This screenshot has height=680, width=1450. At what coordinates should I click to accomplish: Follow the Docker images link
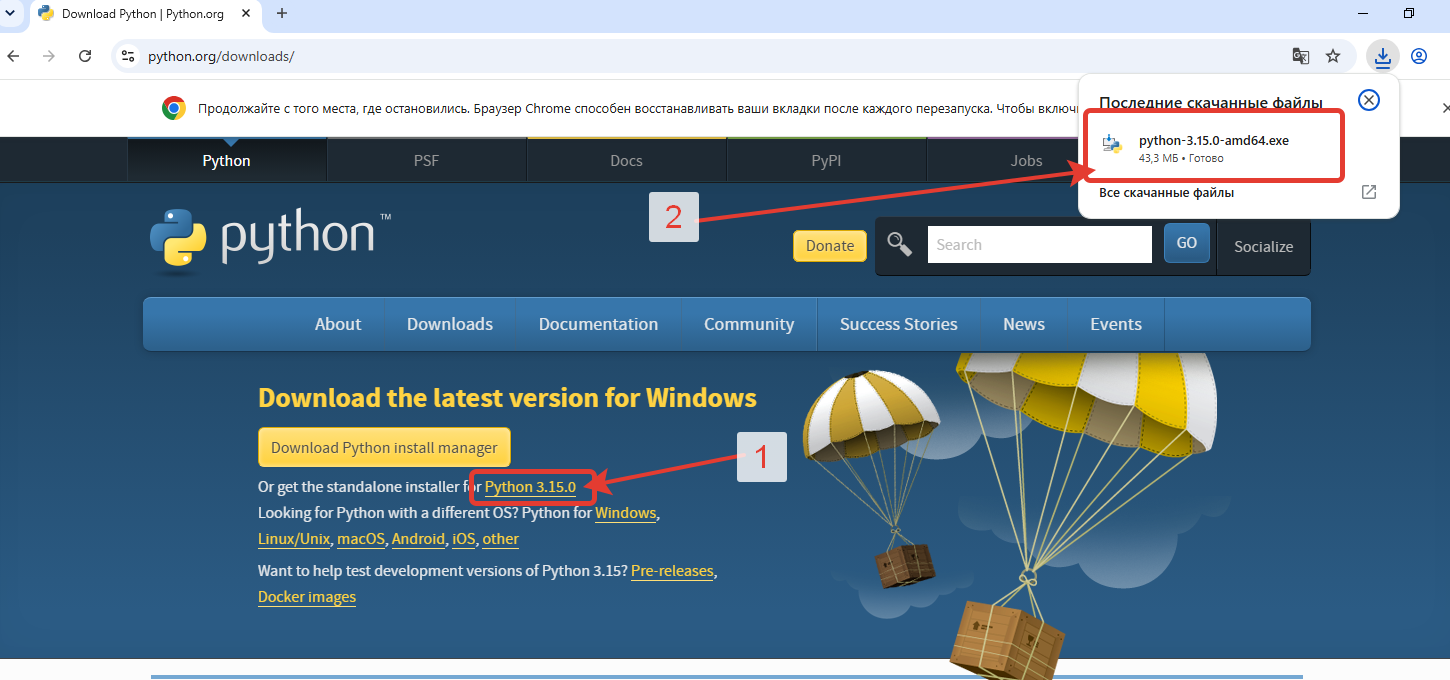point(307,597)
